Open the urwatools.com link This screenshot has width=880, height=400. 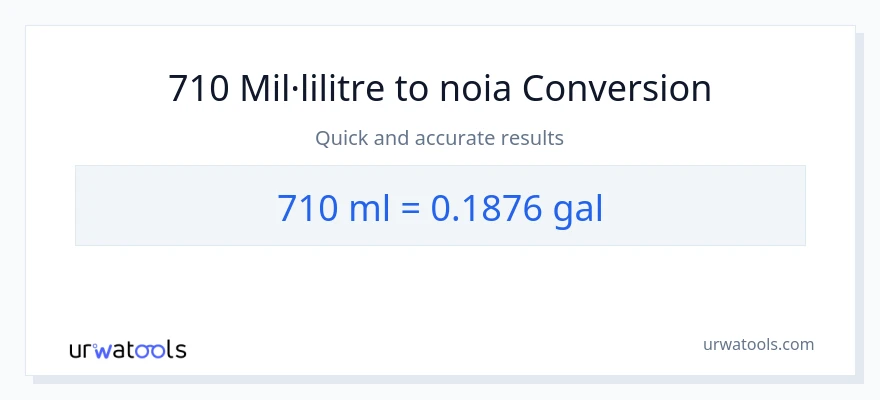pos(758,344)
